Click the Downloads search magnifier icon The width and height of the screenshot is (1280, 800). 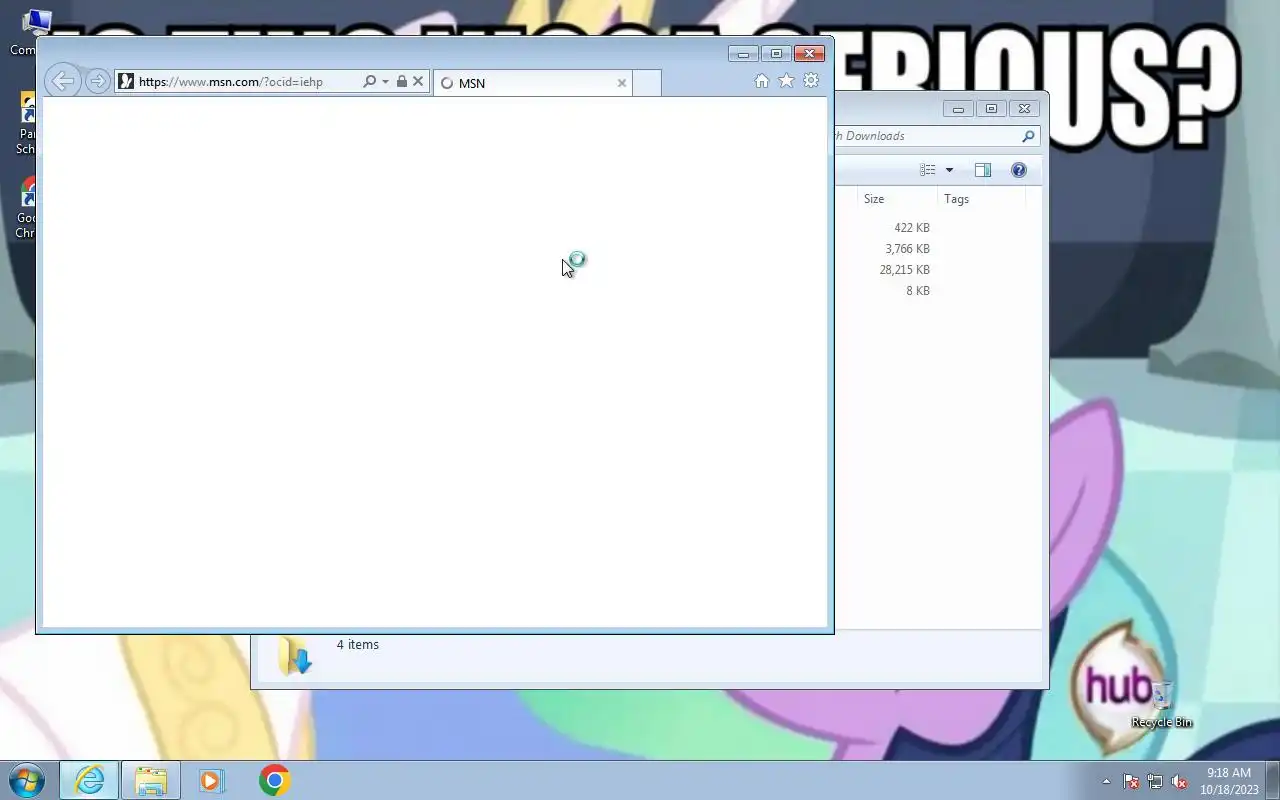pyautogui.click(x=1028, y=136)
